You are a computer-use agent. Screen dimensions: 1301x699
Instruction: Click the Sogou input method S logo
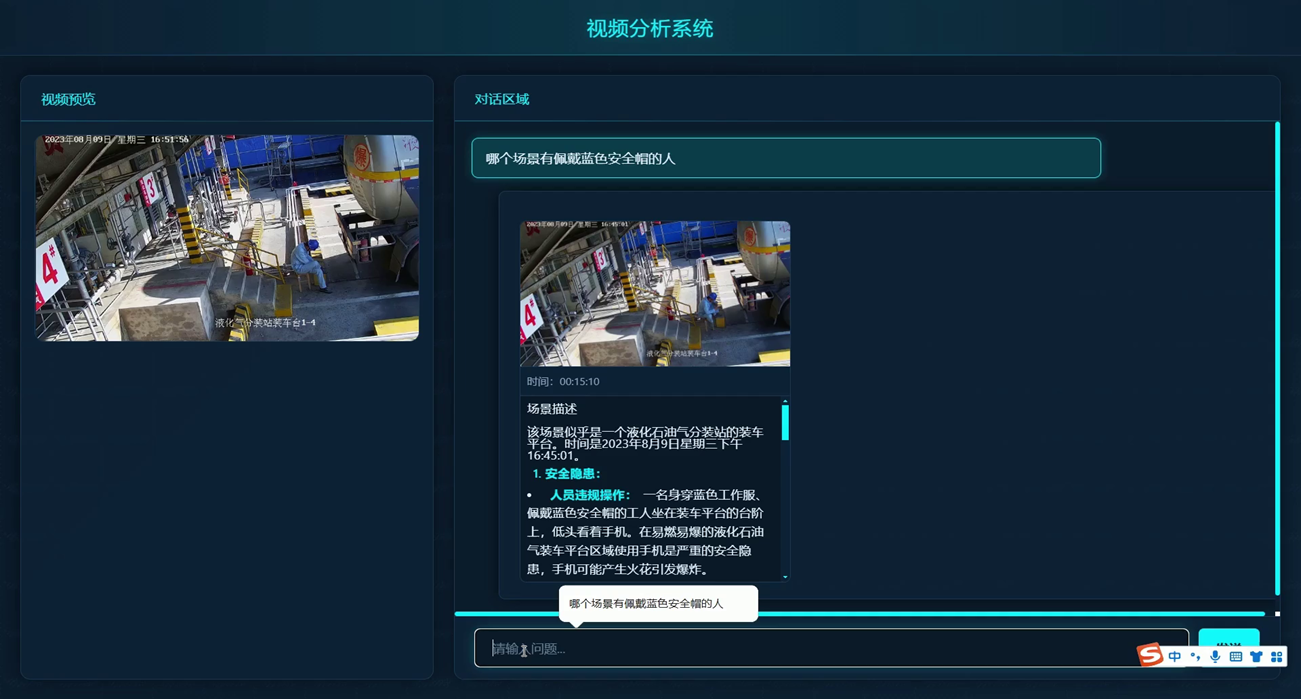tap(1150, 655)
